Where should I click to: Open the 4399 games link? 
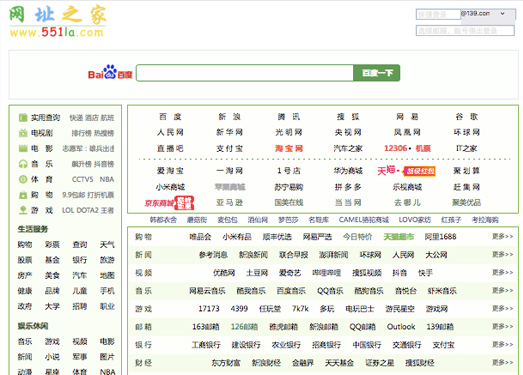(239, 309)
